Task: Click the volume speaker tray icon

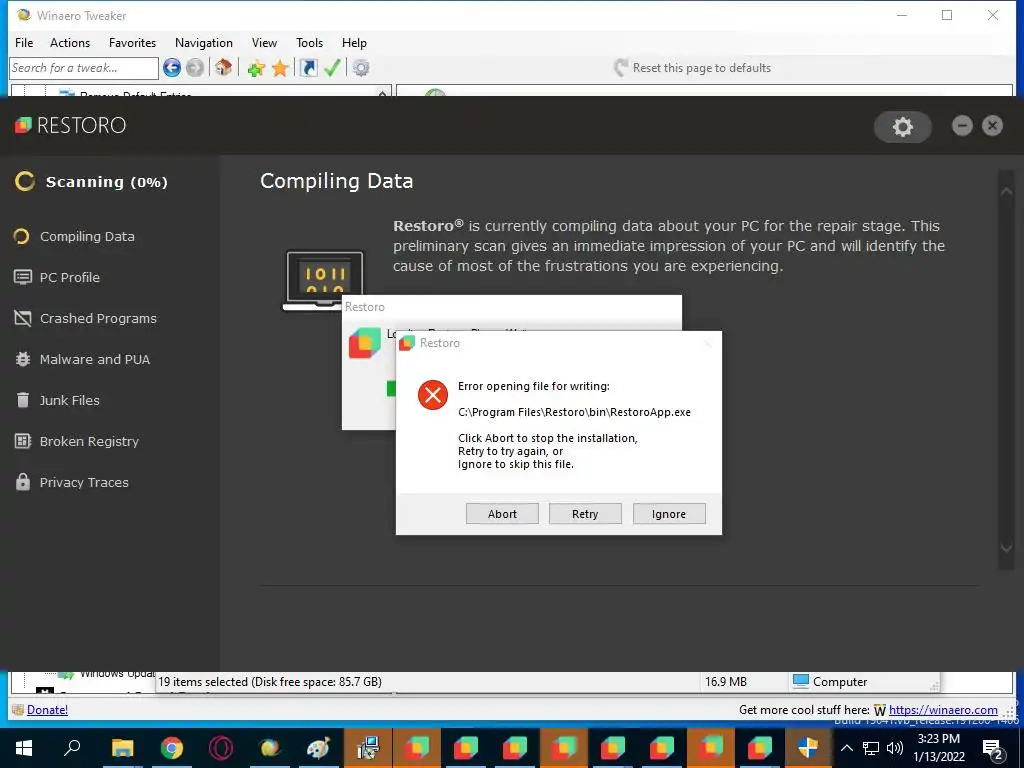Action: coord(895,748)
